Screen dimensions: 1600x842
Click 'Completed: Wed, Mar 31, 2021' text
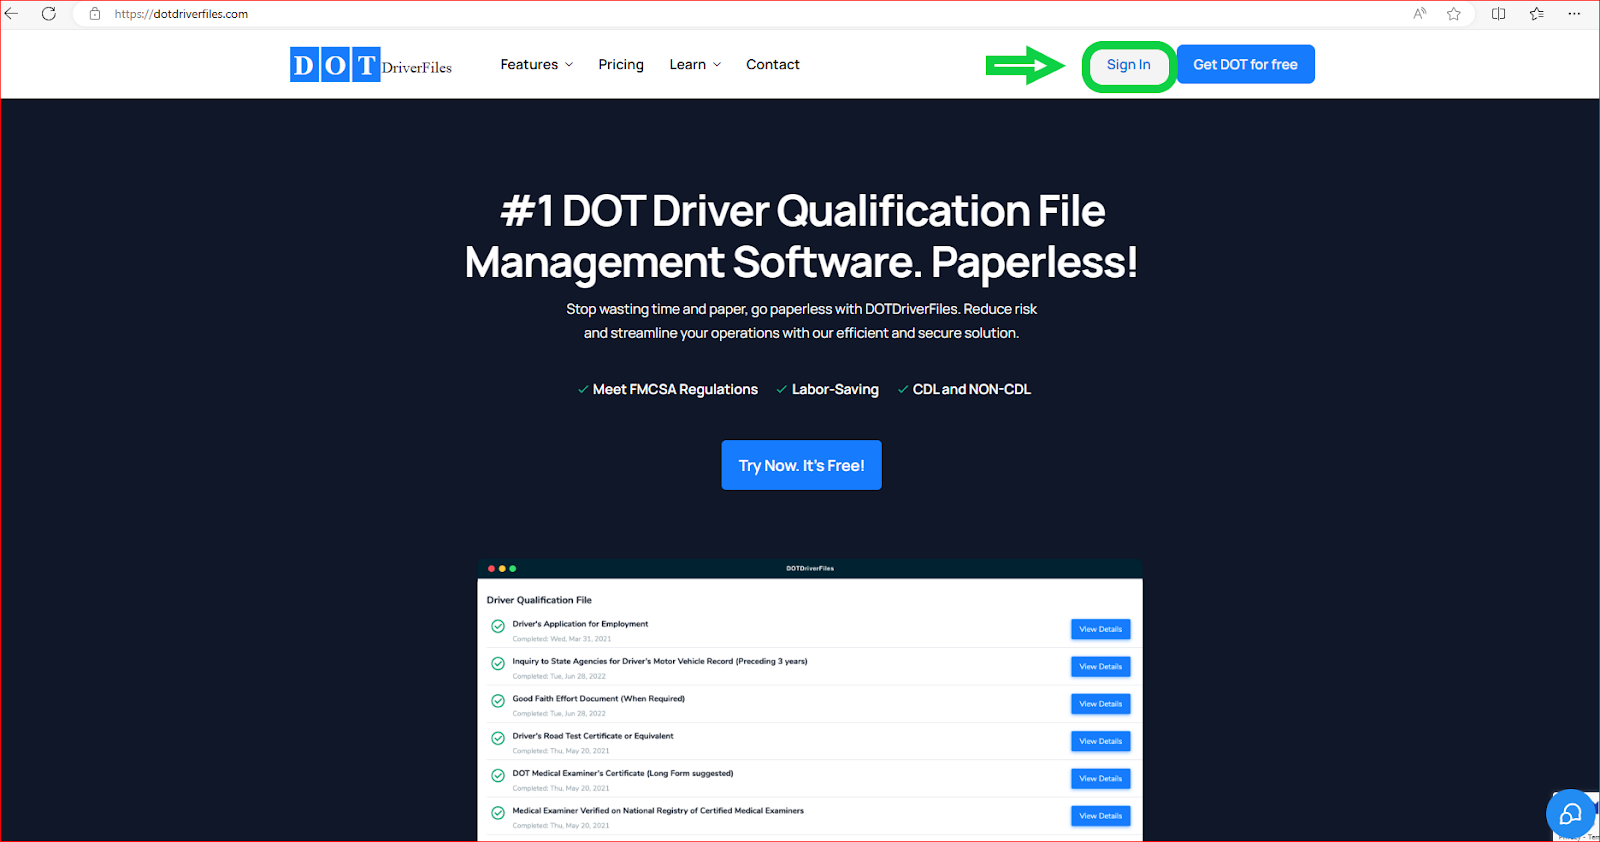tap(562, 639)
